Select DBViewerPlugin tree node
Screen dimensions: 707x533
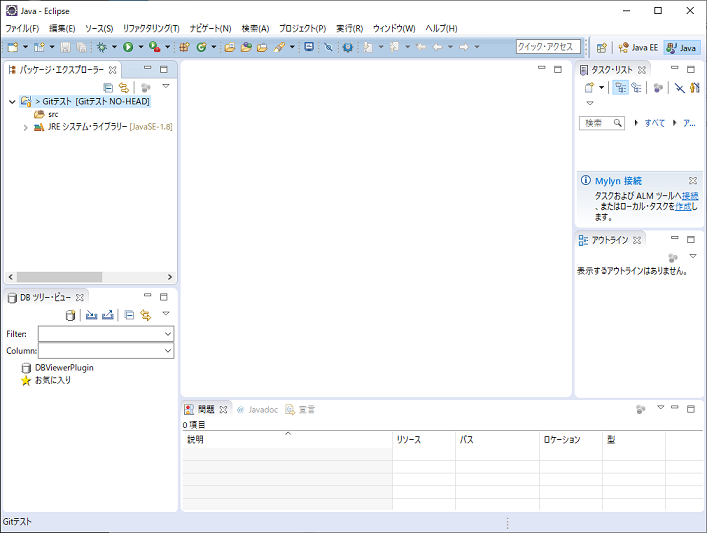tap(58, 368)
